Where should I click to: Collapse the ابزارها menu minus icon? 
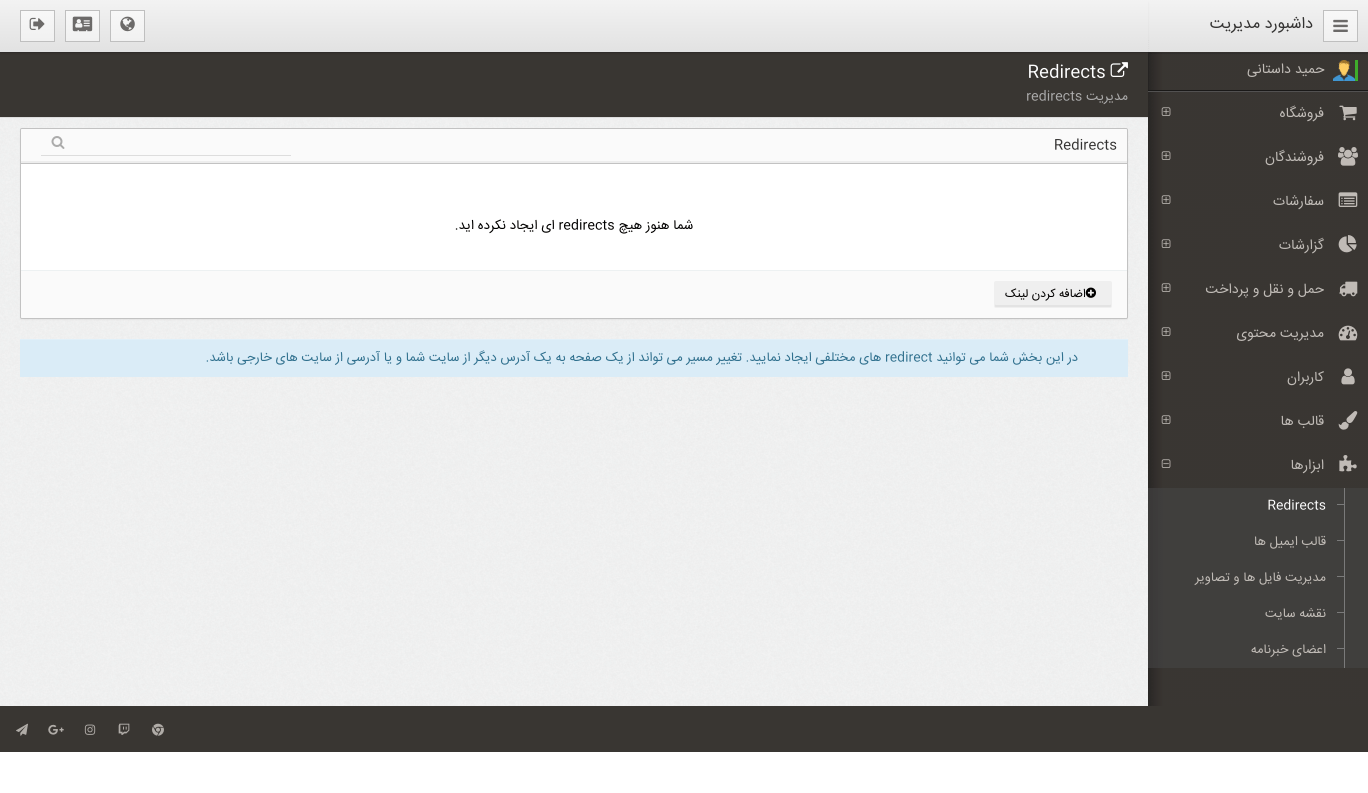click(1166, 464)
